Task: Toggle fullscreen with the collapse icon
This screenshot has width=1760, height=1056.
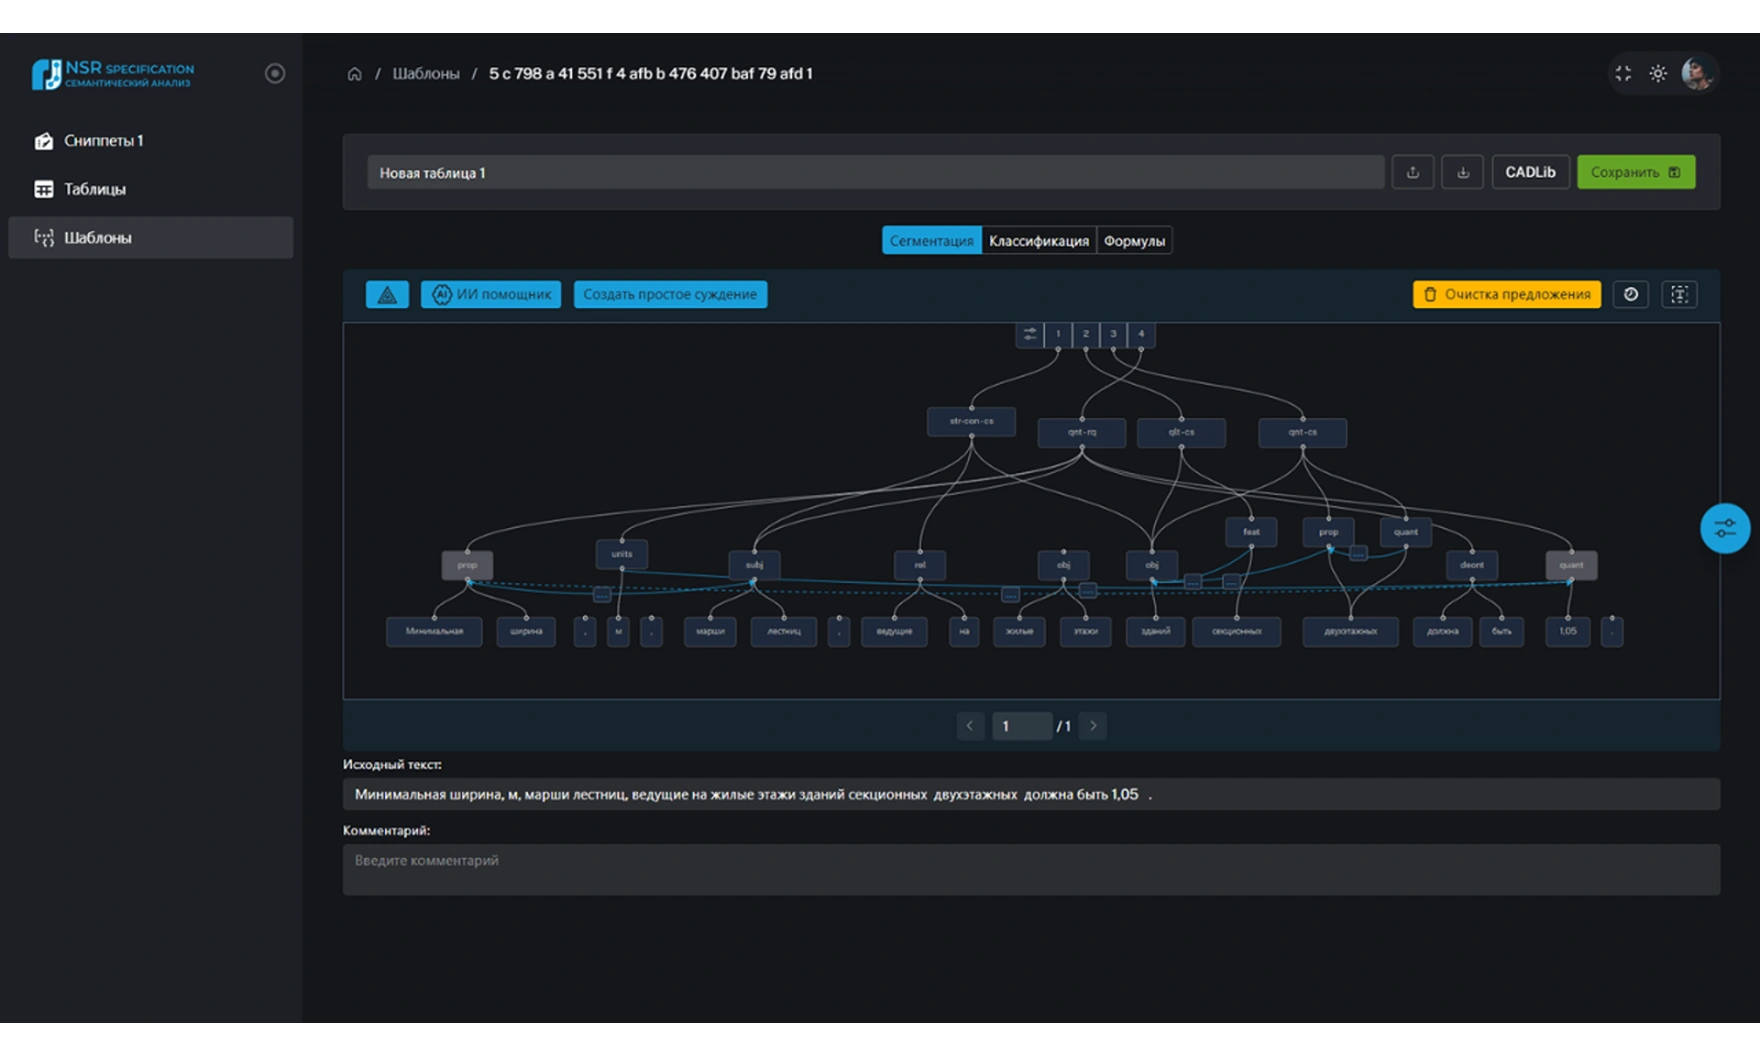Action: (x=1623, y=74)
